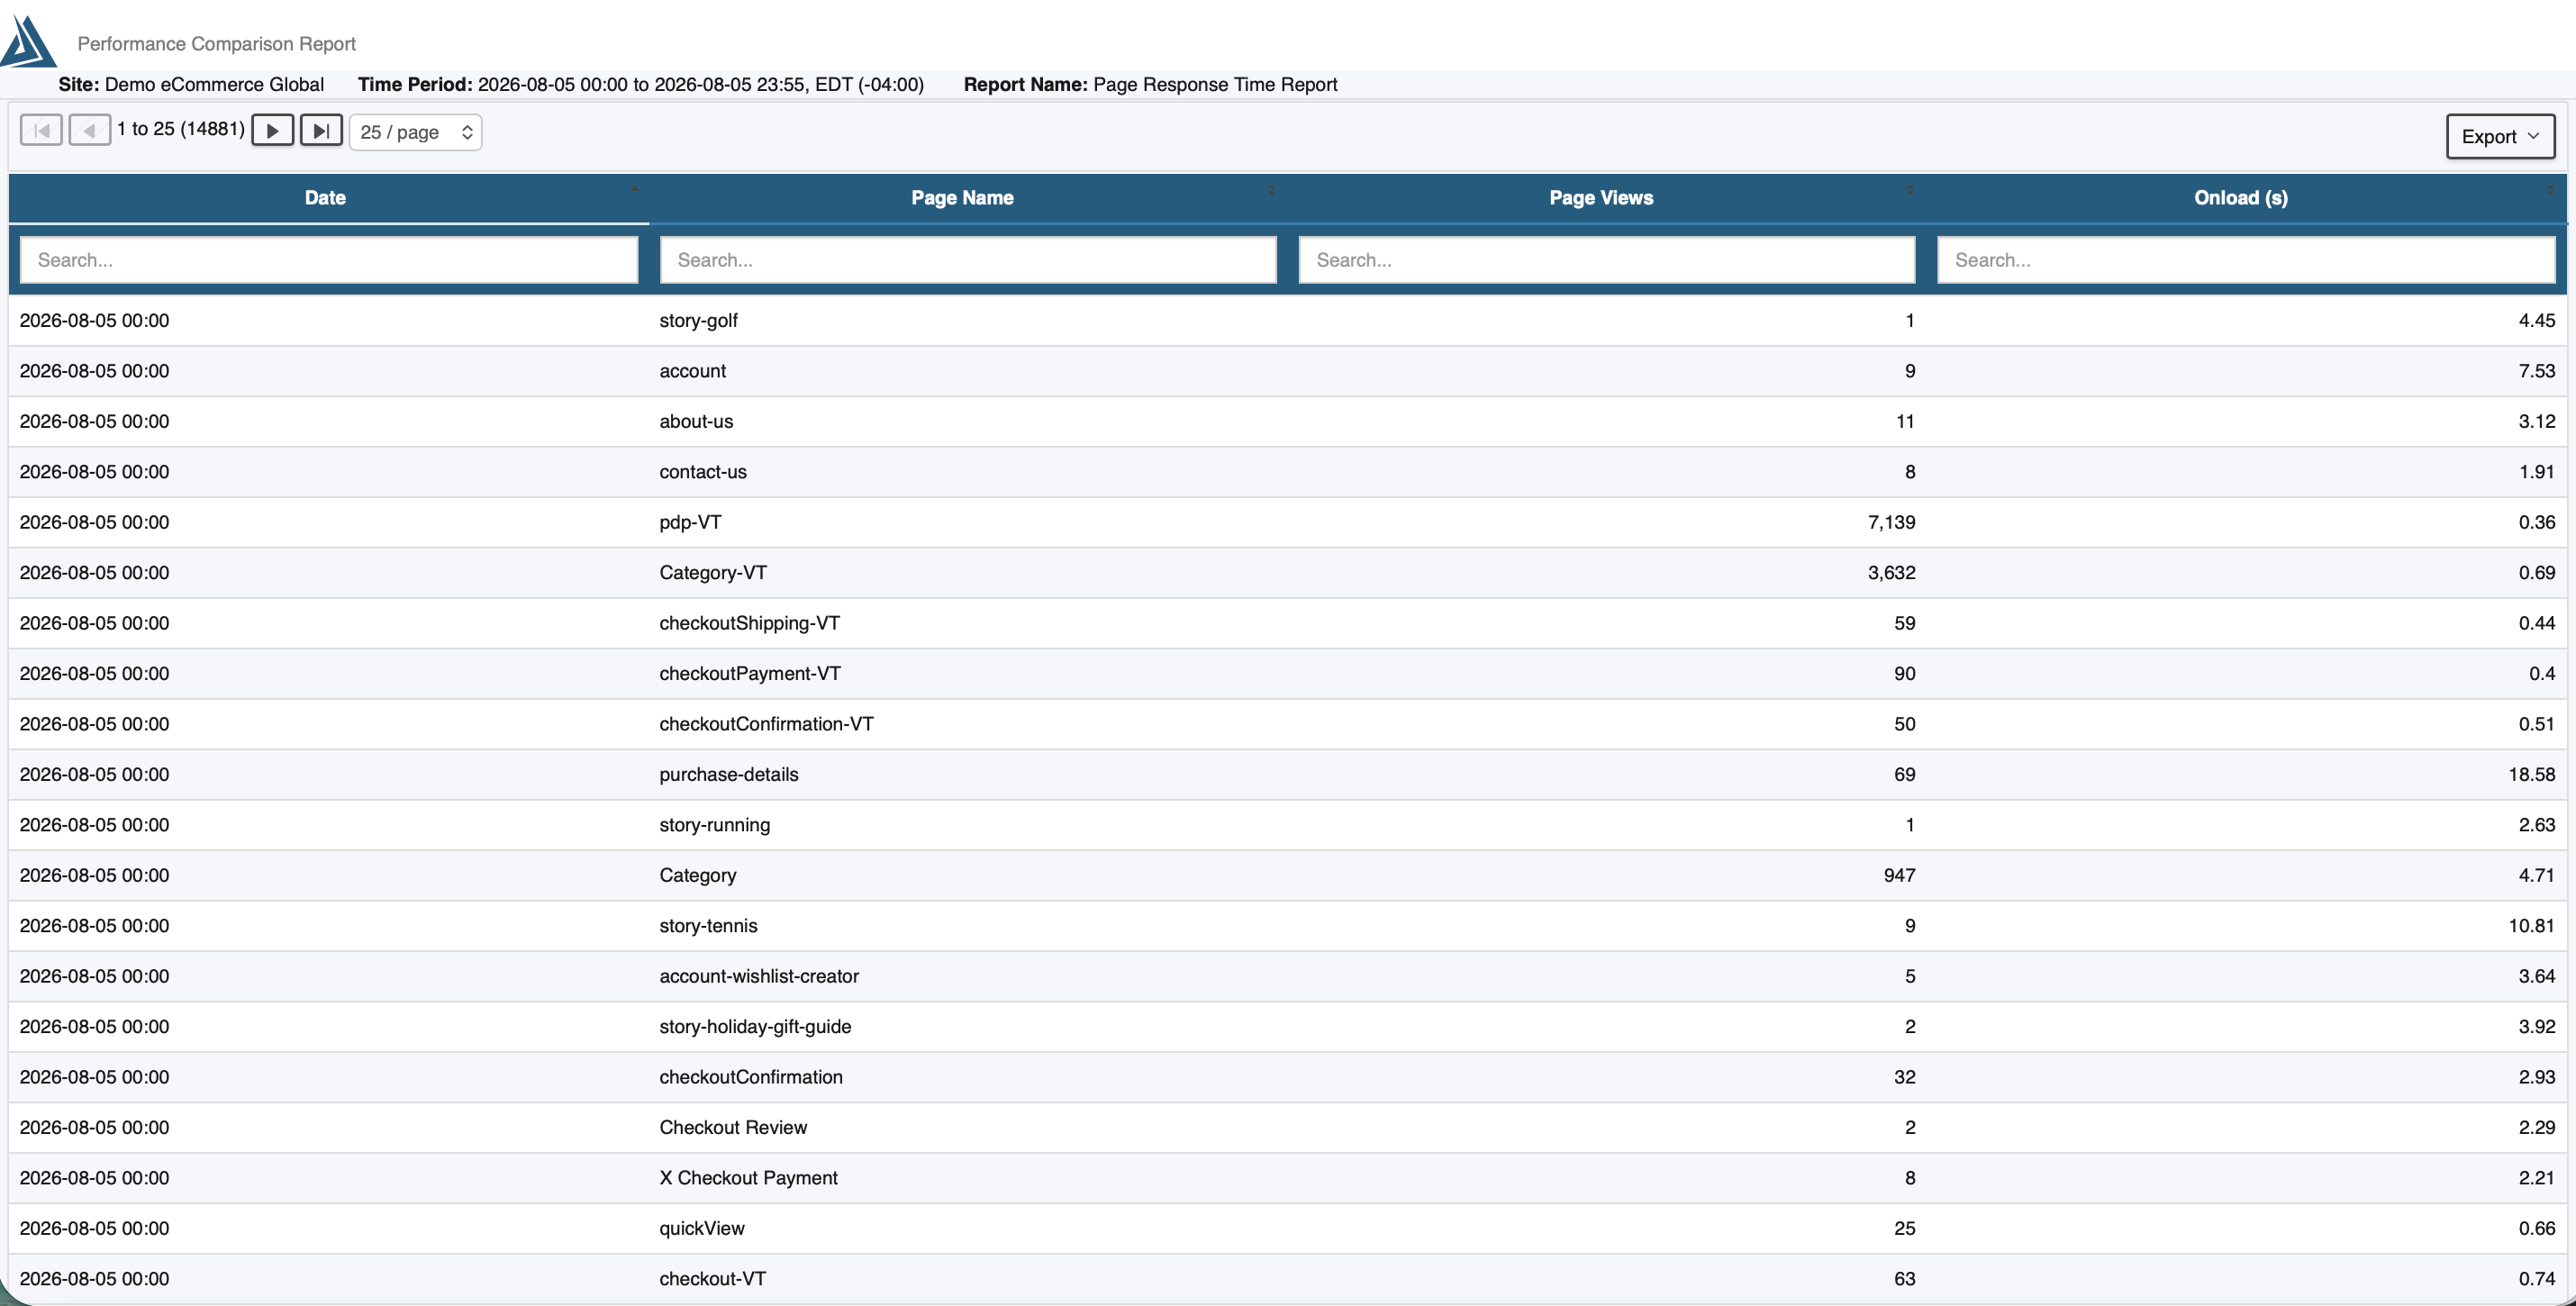This screenshot has width=2576, height=1306.
Task: Select the account page name cell
Action: tap(692, 371)
